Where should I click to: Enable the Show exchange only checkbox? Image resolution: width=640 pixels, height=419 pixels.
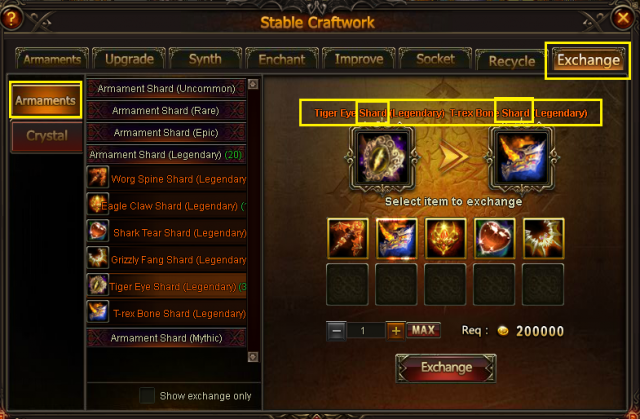pos(147,395)
